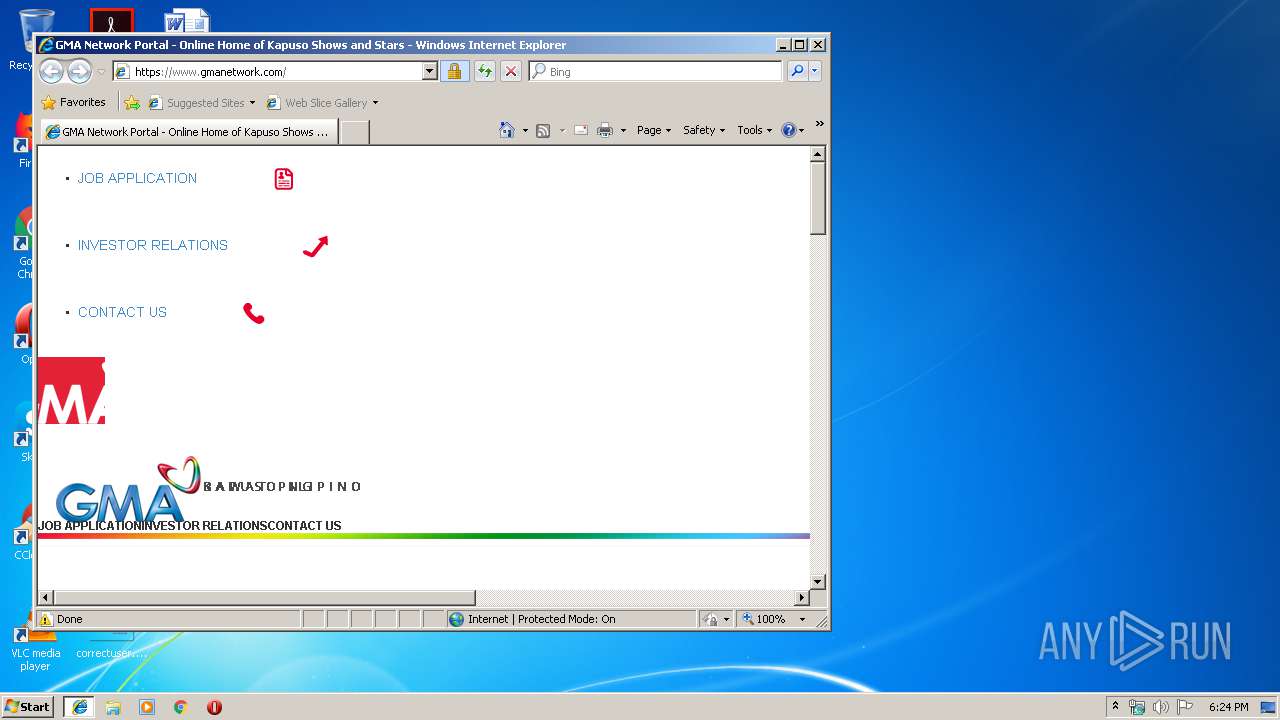Click the vertical scrollbar up arrow

pyautogui.click(x=817, y=154)
